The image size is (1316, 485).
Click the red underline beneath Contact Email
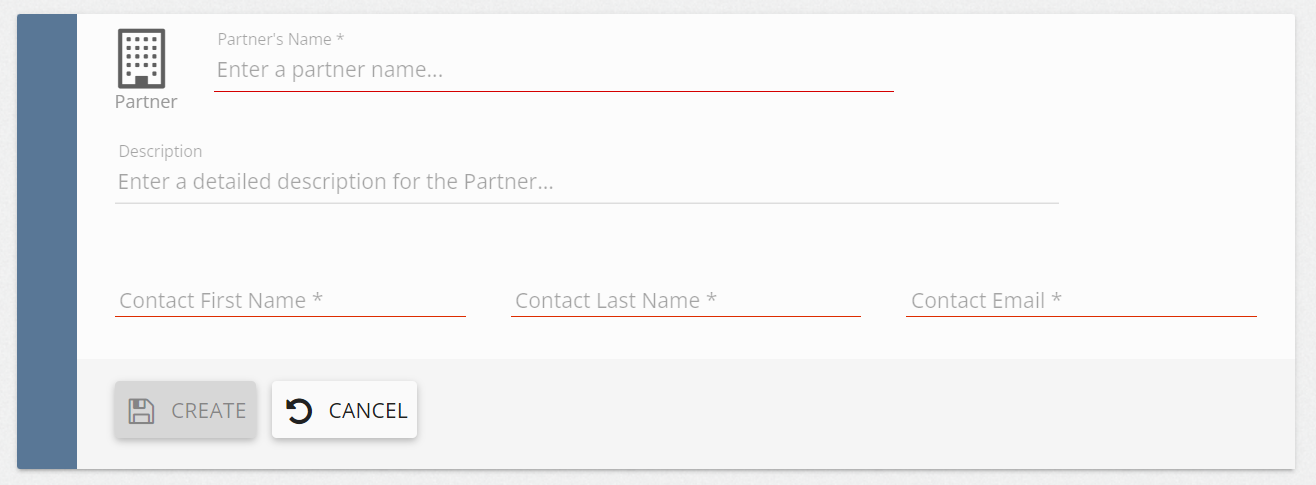(x=1081, y=316)
